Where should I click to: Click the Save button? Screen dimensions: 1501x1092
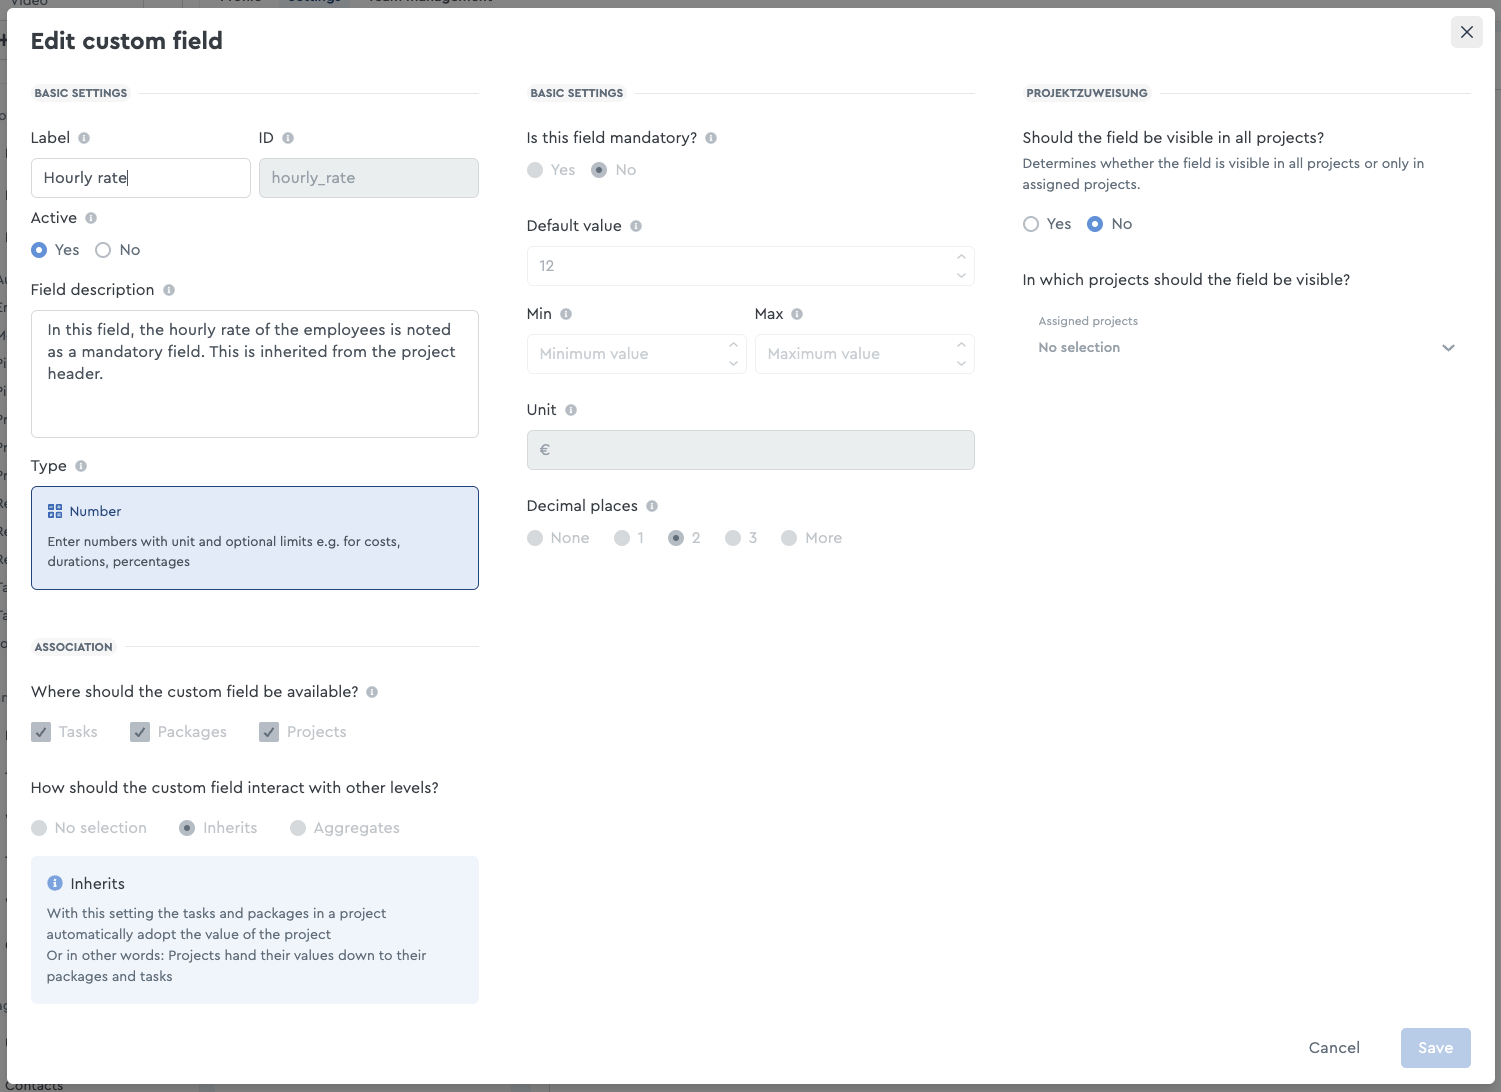coord(1436,1048)
